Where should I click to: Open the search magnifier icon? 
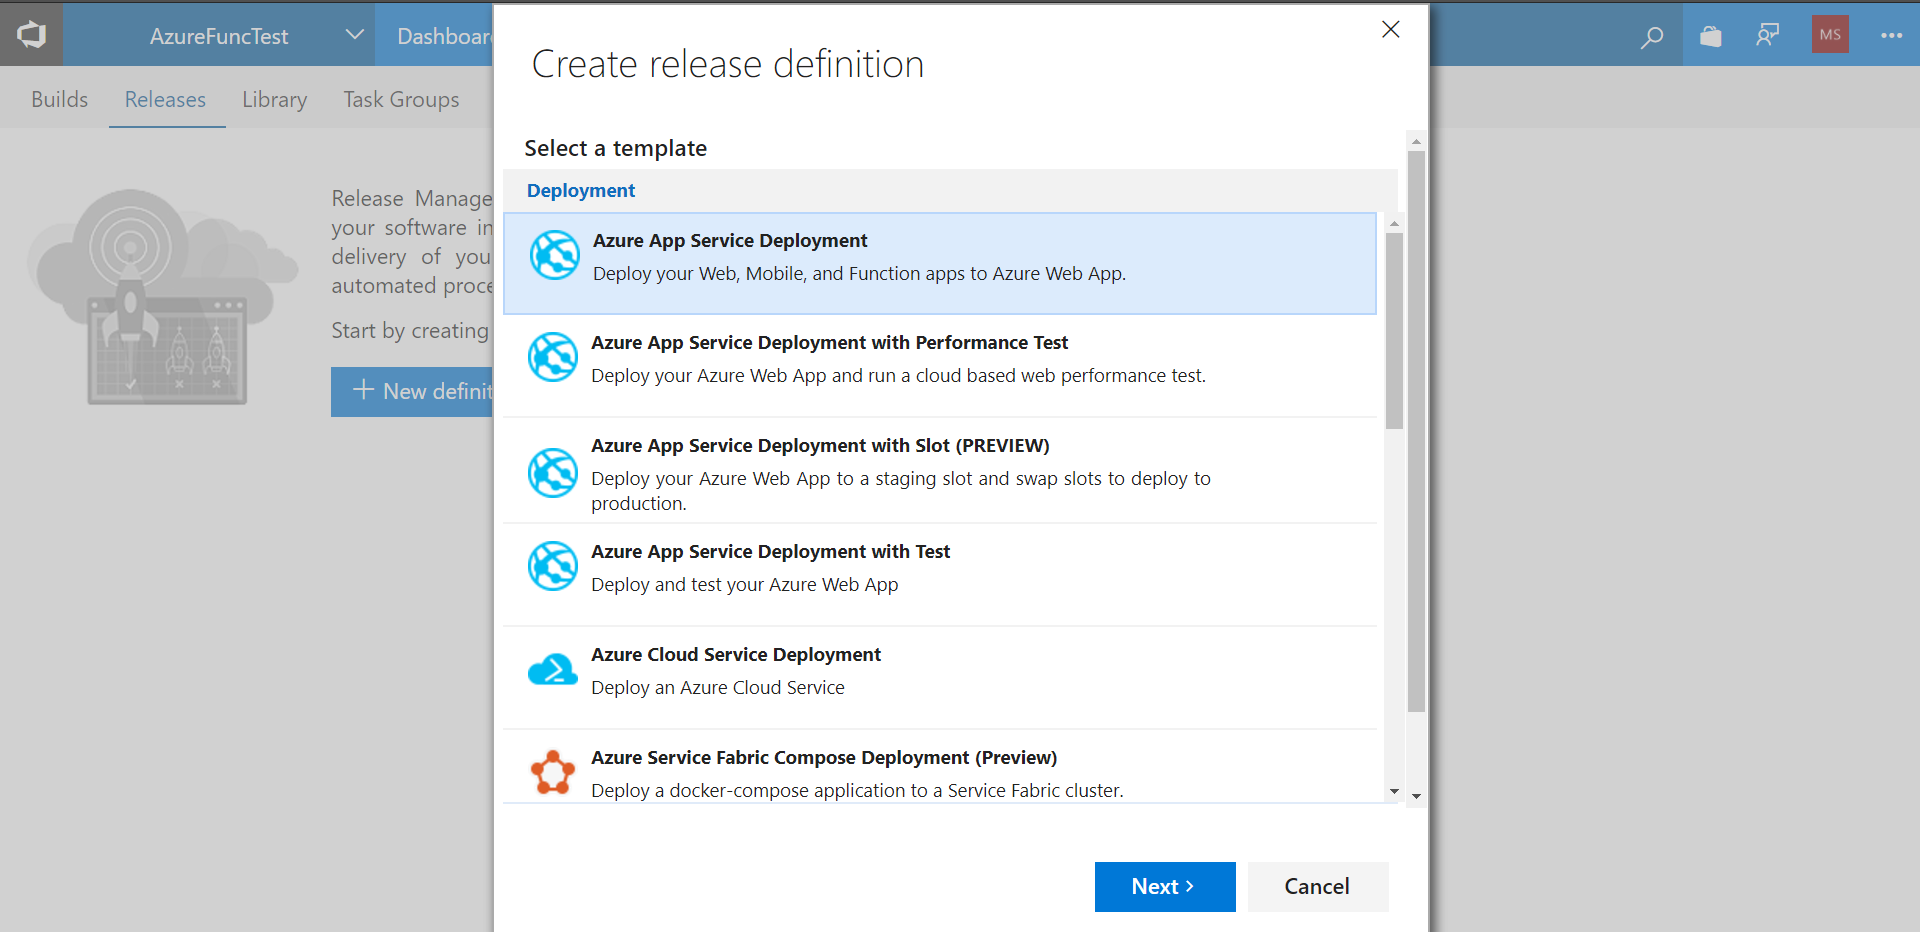pos(1652,36)
